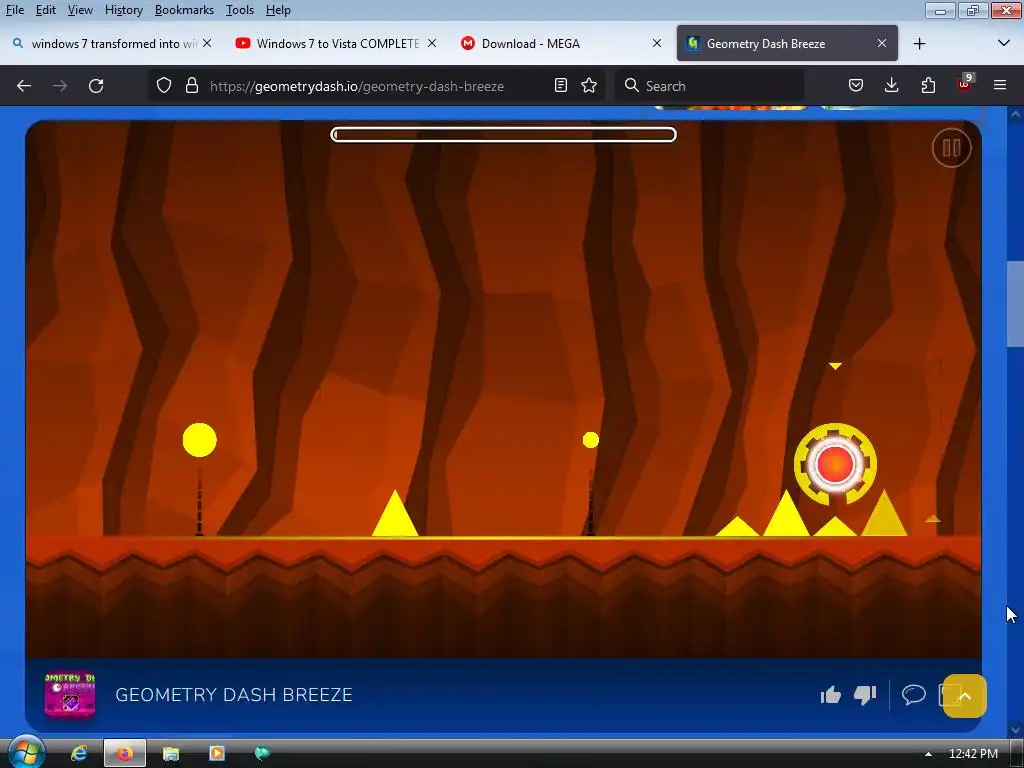1024x768 pixels.
Task: Click the yellow scroll-to-top arrow button
Action: pyautogui.click(x=965, y=696)
